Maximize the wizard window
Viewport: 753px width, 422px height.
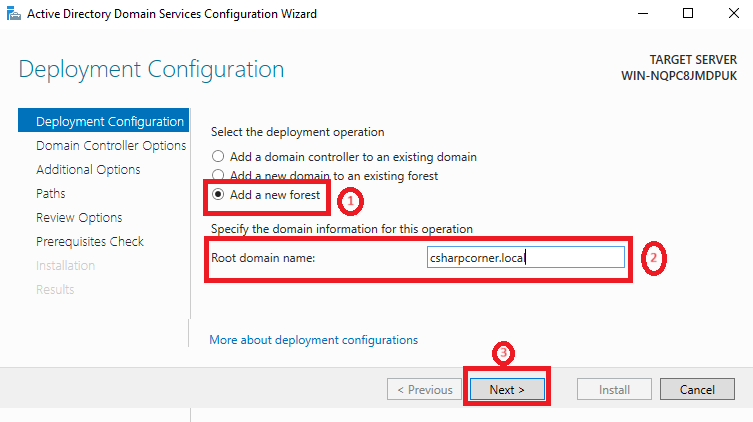688,13
